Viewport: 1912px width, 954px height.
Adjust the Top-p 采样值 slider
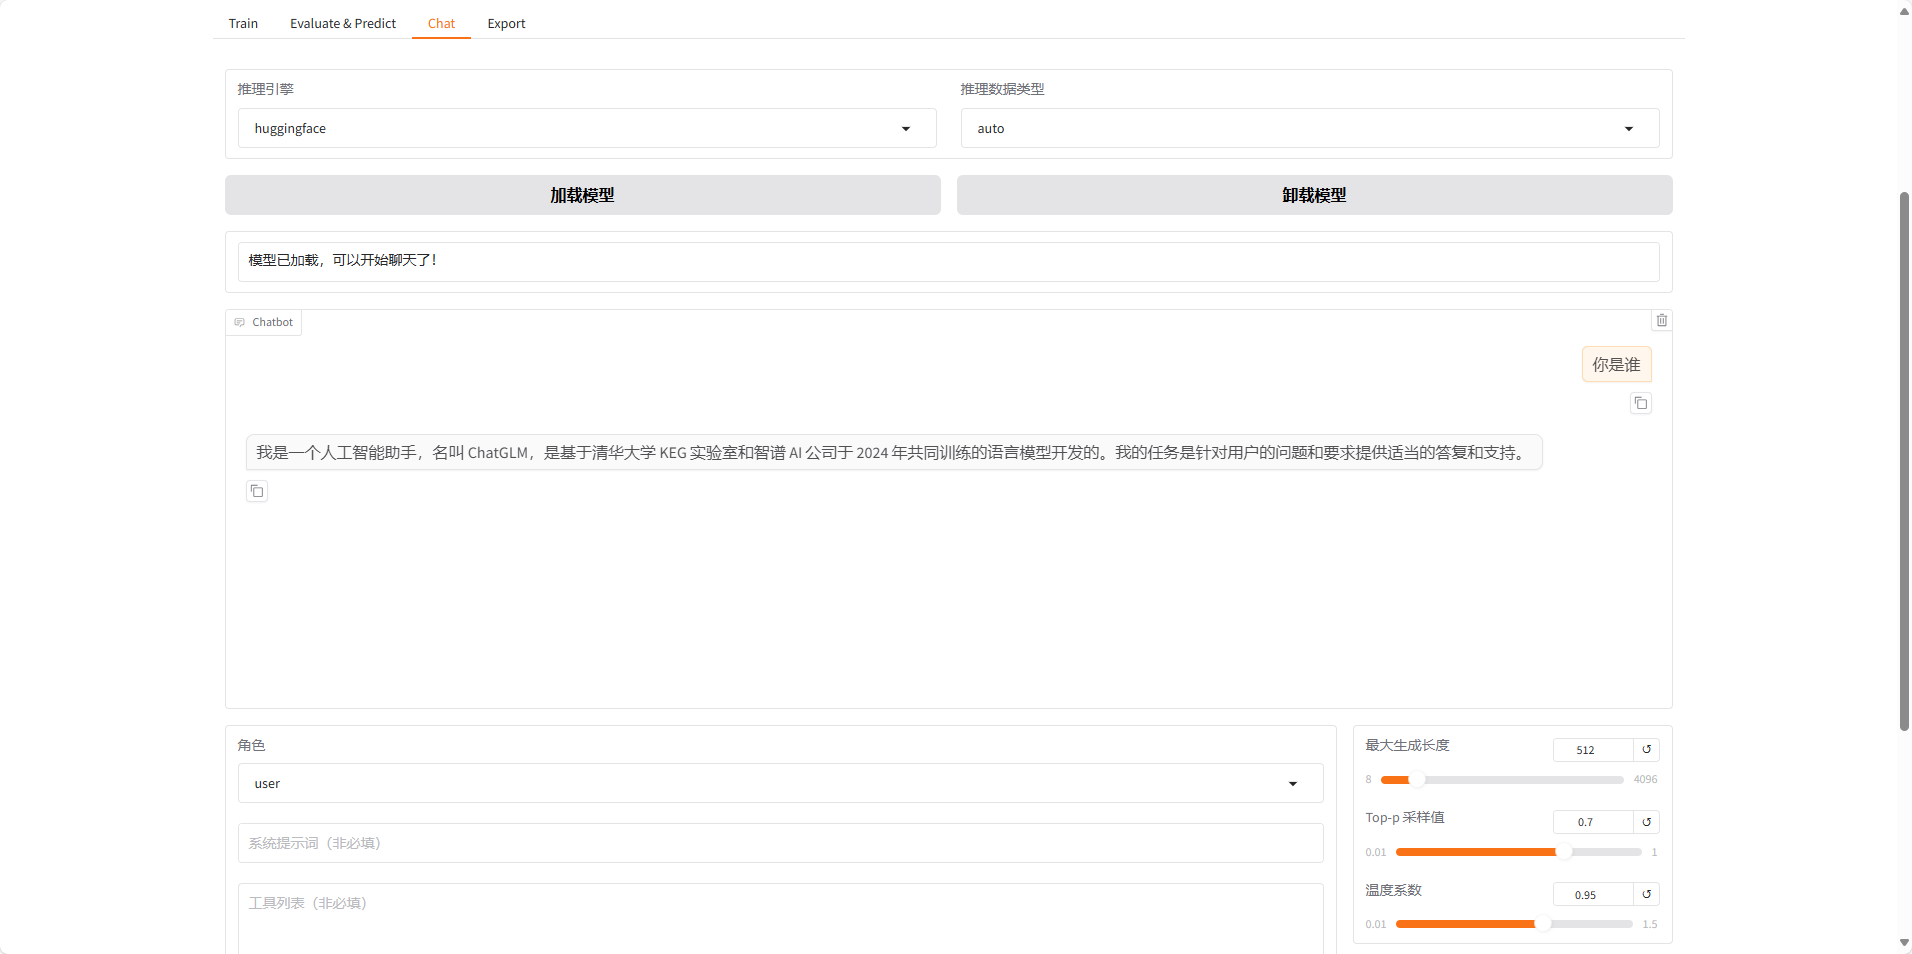pyautogui.click(x=1519, y=852)
